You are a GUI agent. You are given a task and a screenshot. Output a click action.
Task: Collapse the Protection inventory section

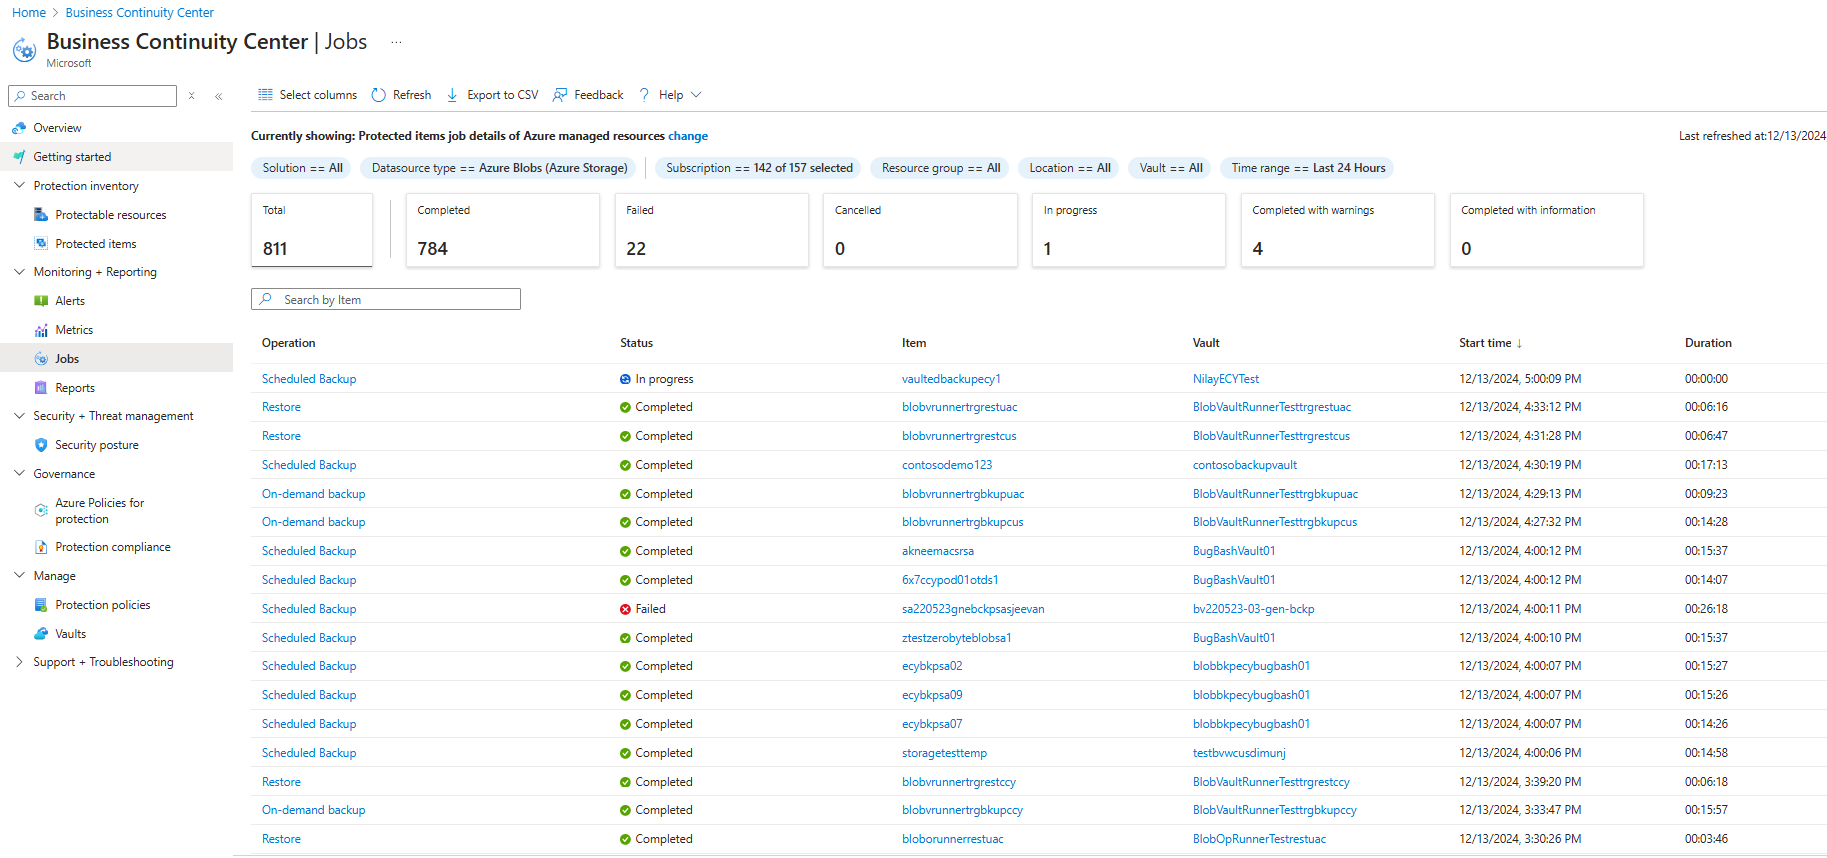click(x=19, y=186)
